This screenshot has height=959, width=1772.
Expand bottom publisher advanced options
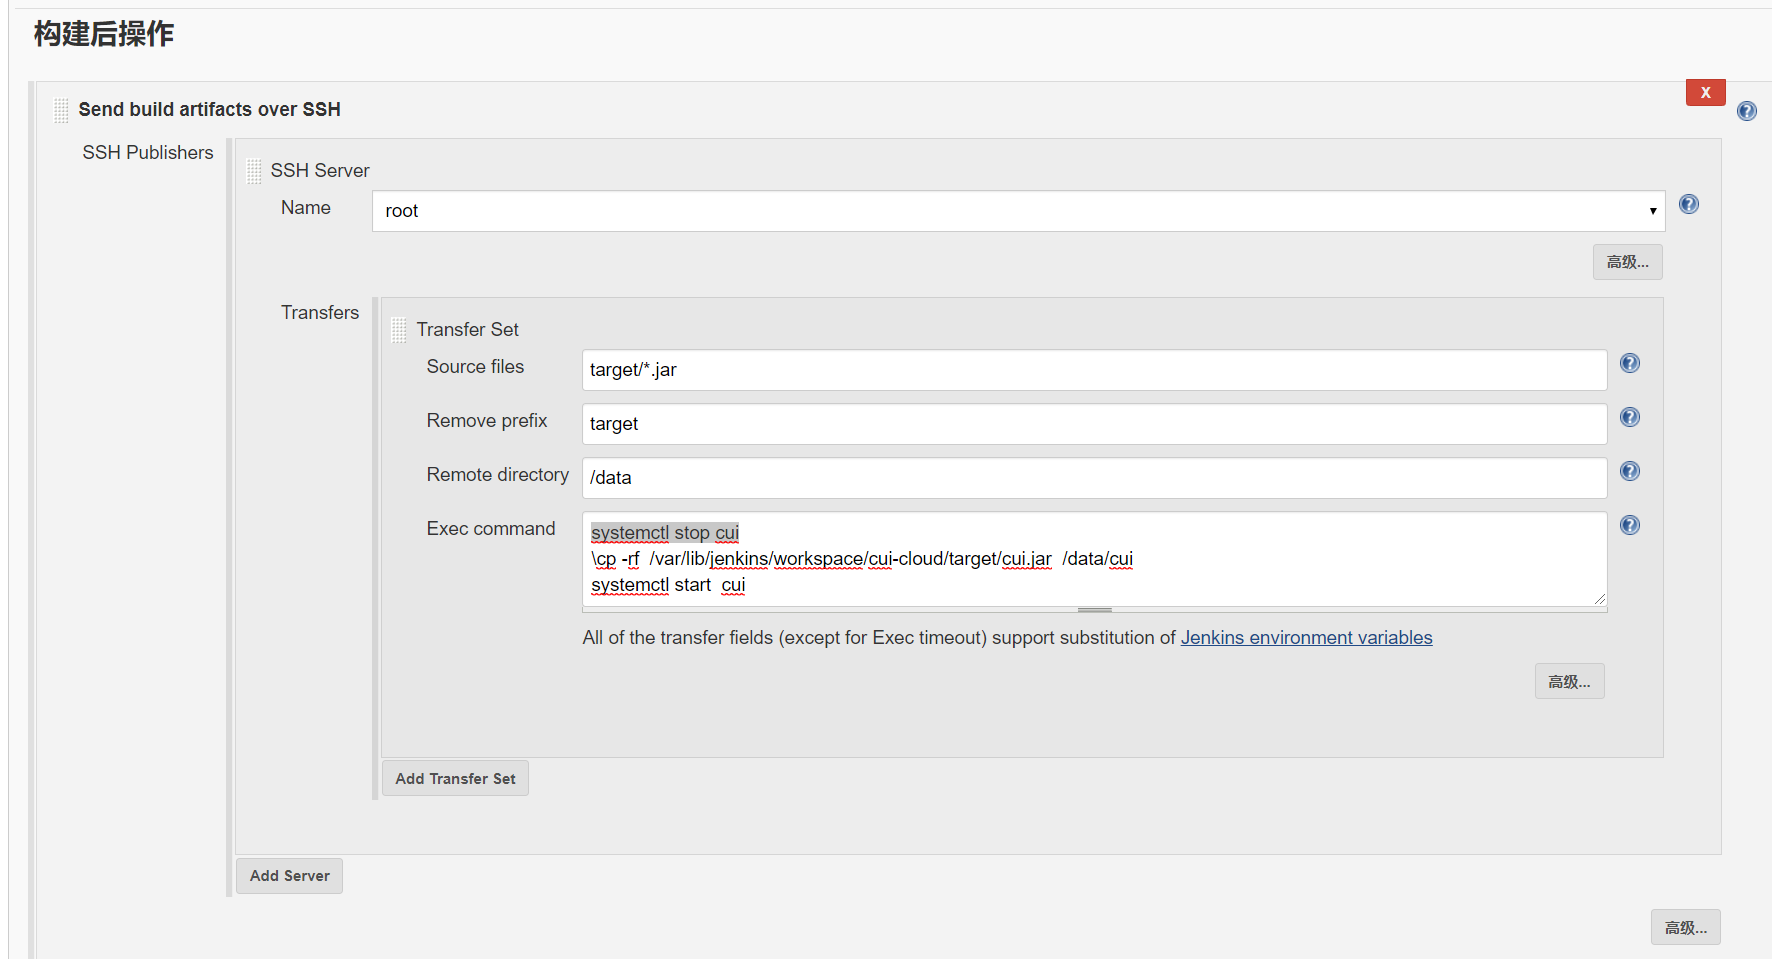point(1685,928)
